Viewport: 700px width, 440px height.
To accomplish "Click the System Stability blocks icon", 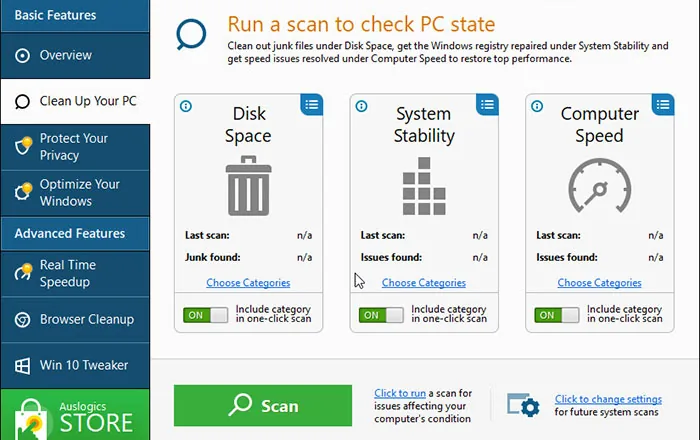I will (424, 186).
